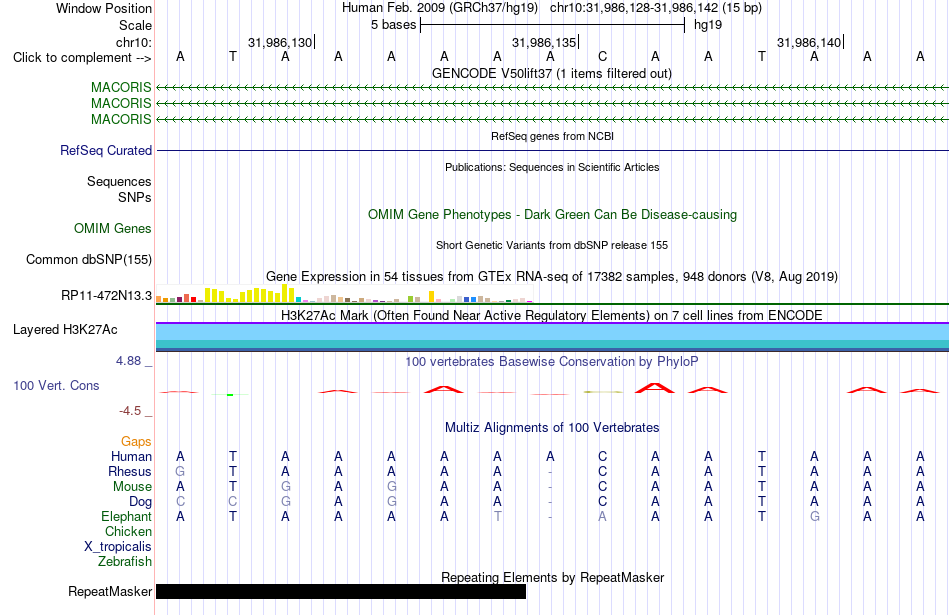Screen dimensions: 950x615
Task: Select the middle MACORIS transcript label
Action: (121, 103)
